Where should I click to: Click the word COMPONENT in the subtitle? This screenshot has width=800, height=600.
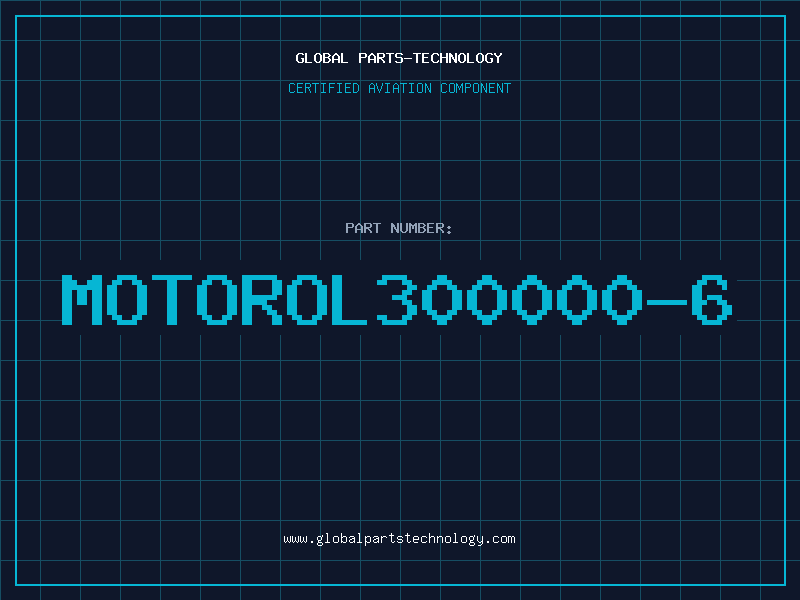(476, 88)
